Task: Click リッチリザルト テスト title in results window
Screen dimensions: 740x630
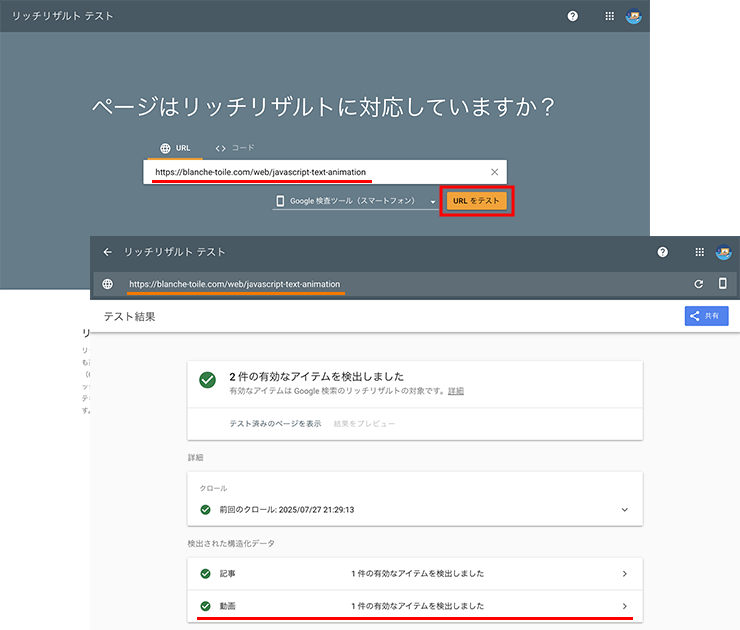Action: pyautogui.click(x=174, y=252)
